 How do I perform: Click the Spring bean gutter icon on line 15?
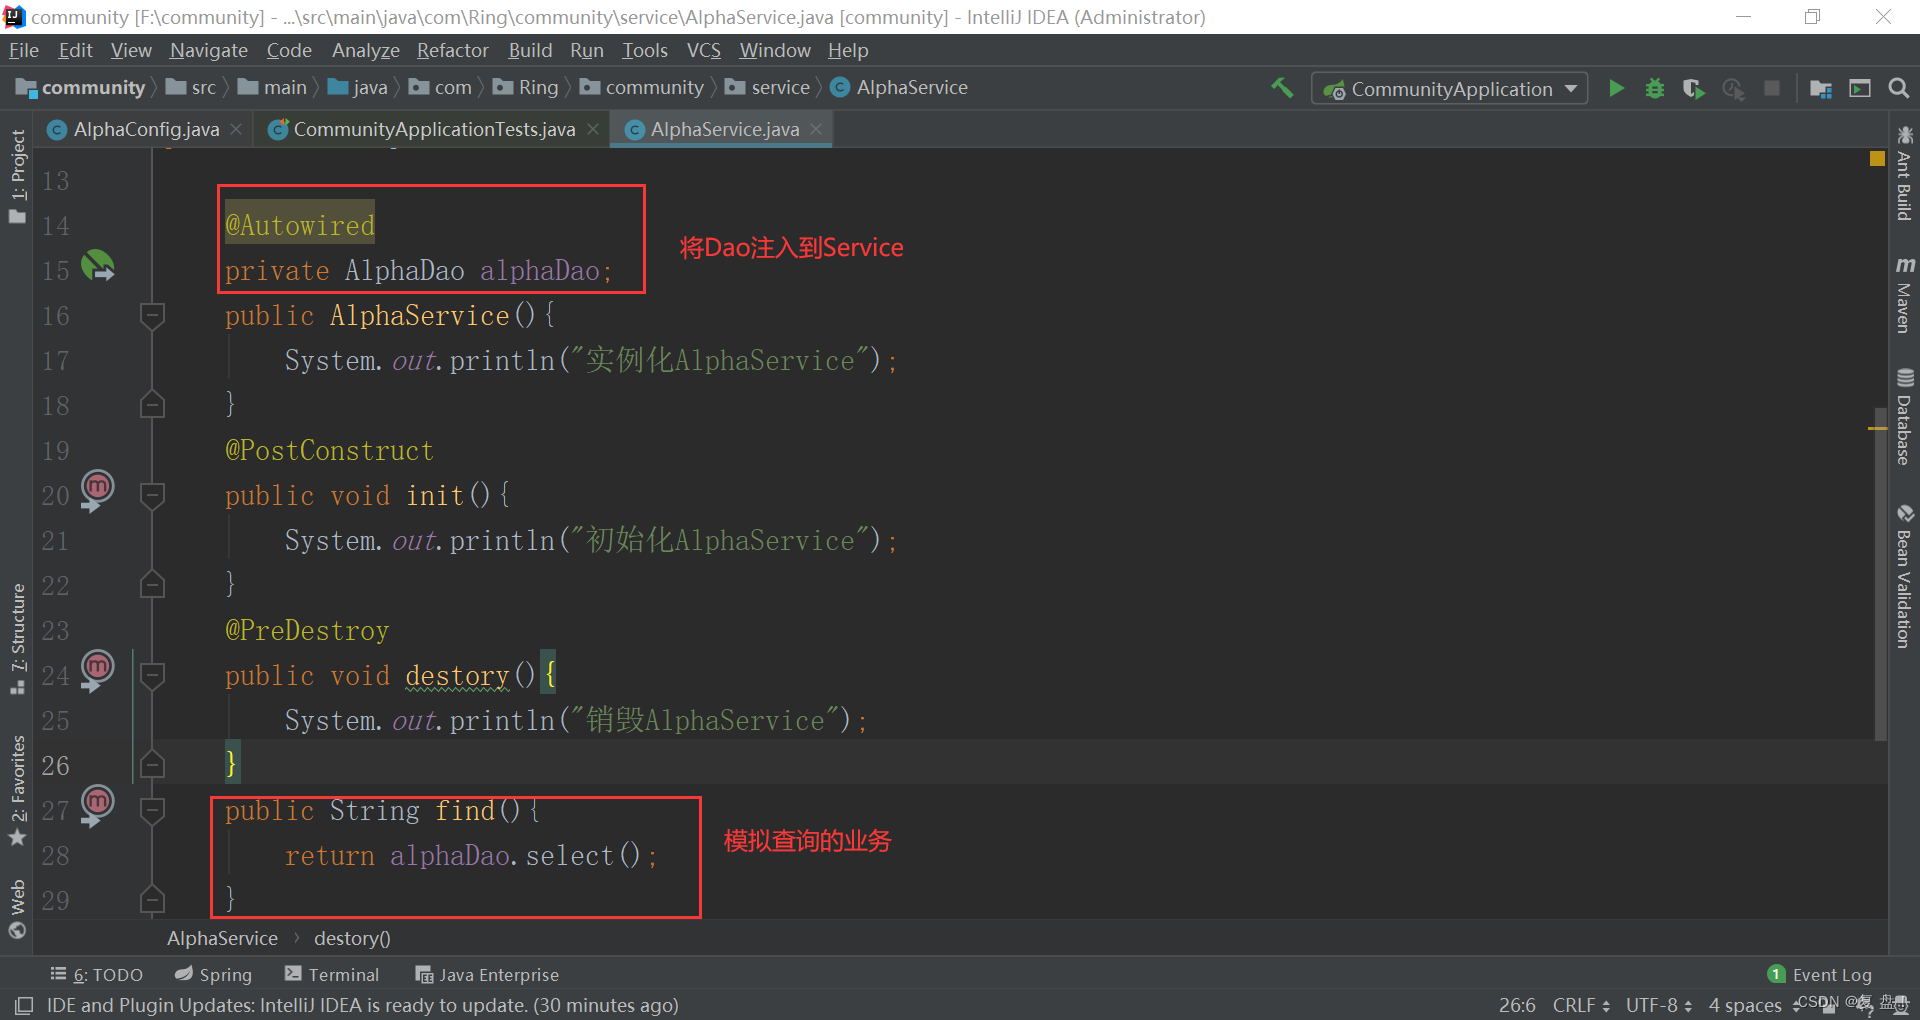(x=97, y=265)
